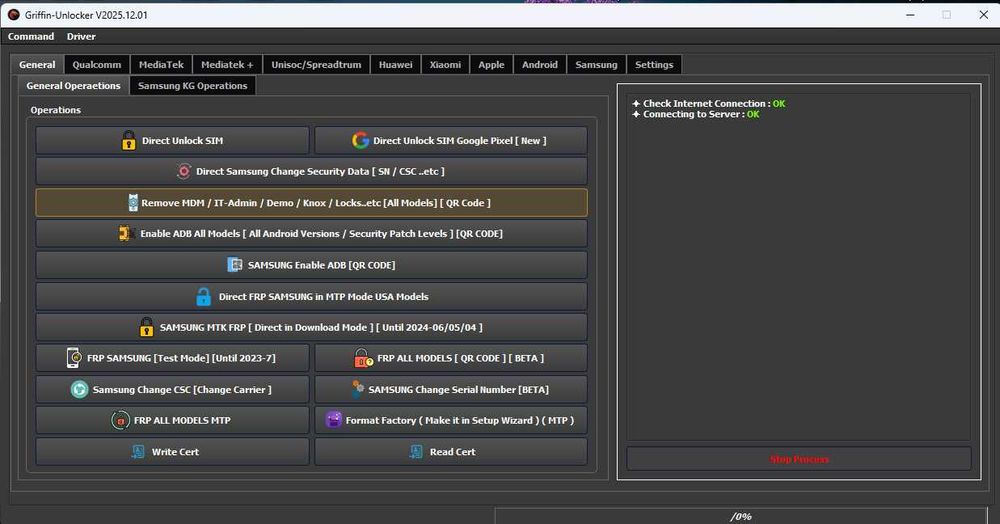The image size is (1000, 524).
Task: Click the Write Cert button
Action: click(172, 451)
